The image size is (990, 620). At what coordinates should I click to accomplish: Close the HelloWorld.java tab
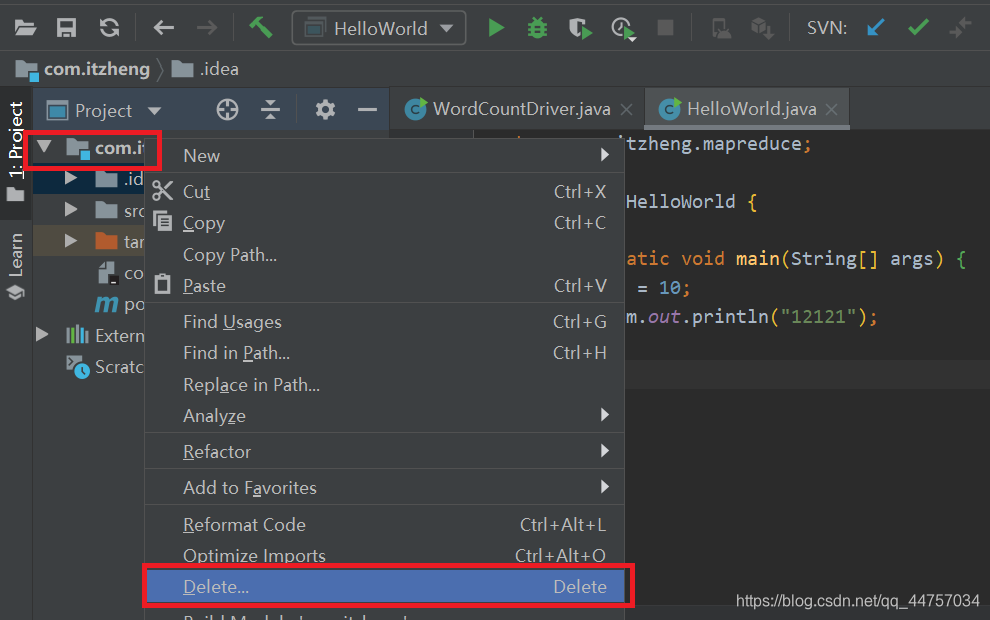coord(832,110)
